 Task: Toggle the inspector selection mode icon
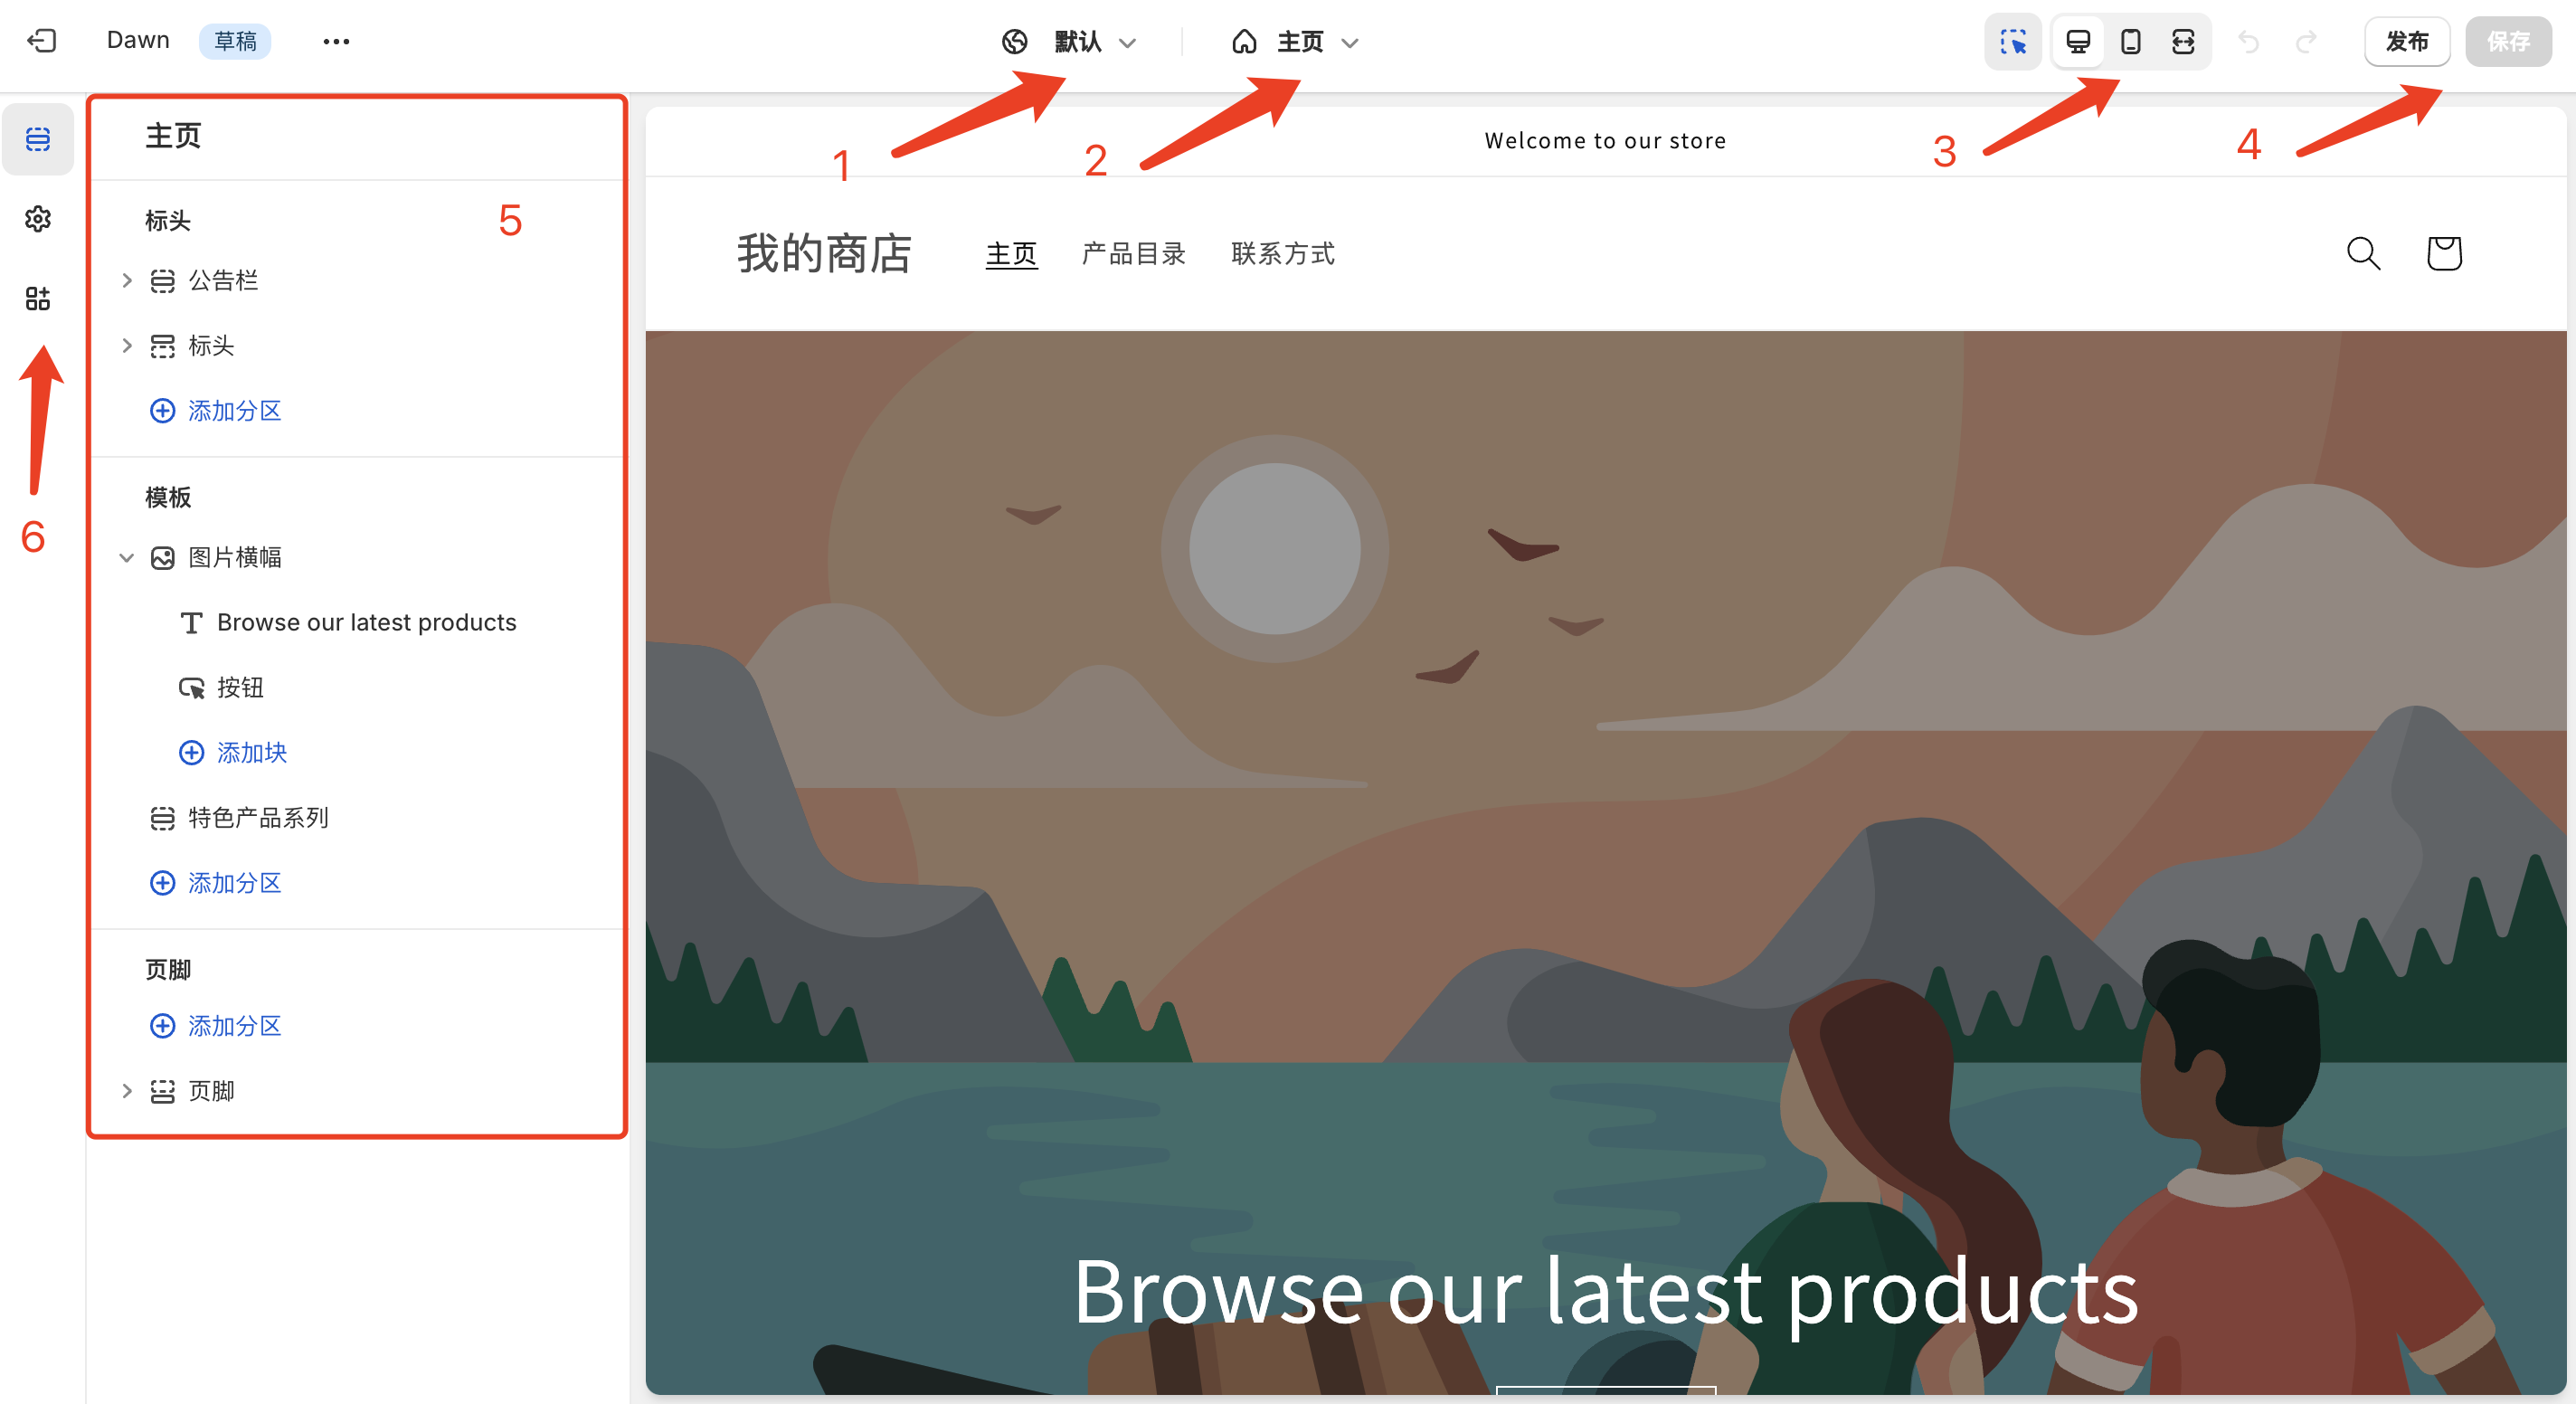[2012, 41]
